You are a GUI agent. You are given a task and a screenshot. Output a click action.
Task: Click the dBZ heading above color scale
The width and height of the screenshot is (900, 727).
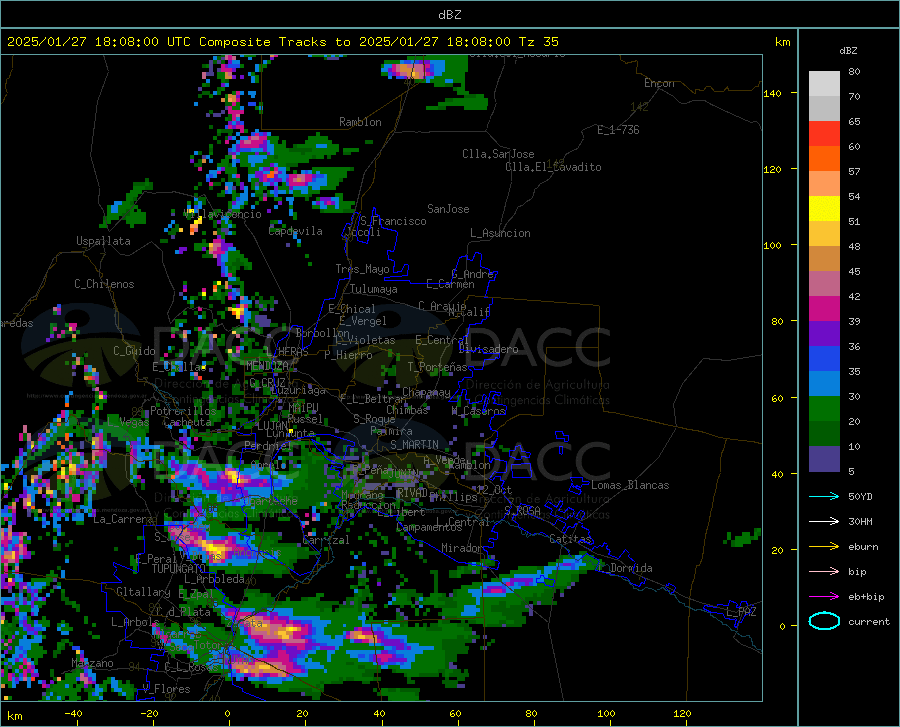click(848, 50)
